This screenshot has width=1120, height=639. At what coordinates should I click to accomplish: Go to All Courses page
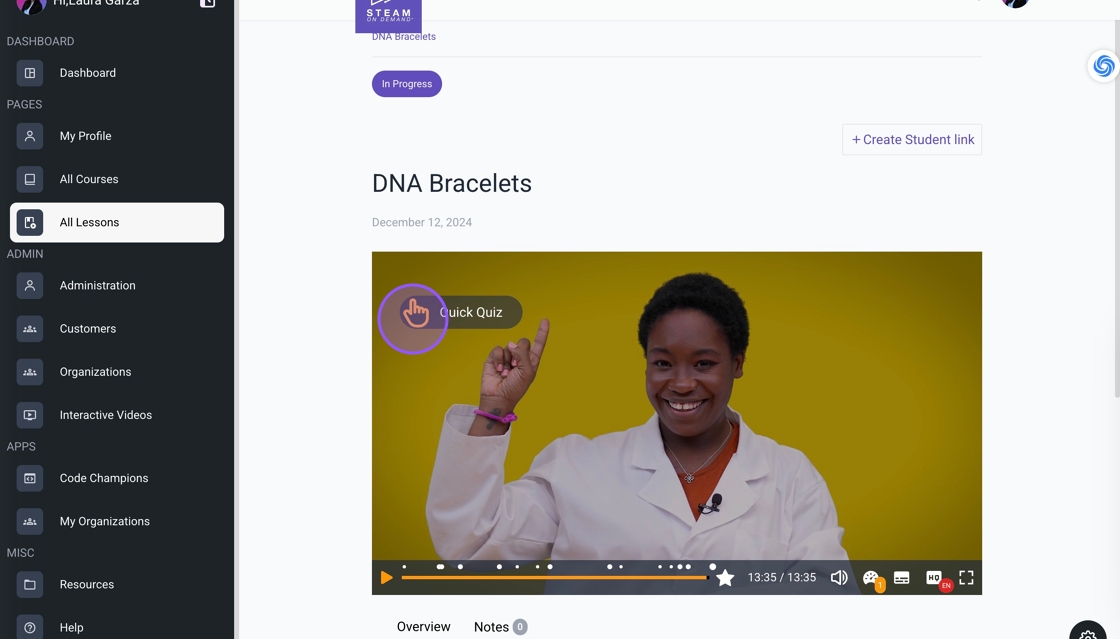pos(116,179)
